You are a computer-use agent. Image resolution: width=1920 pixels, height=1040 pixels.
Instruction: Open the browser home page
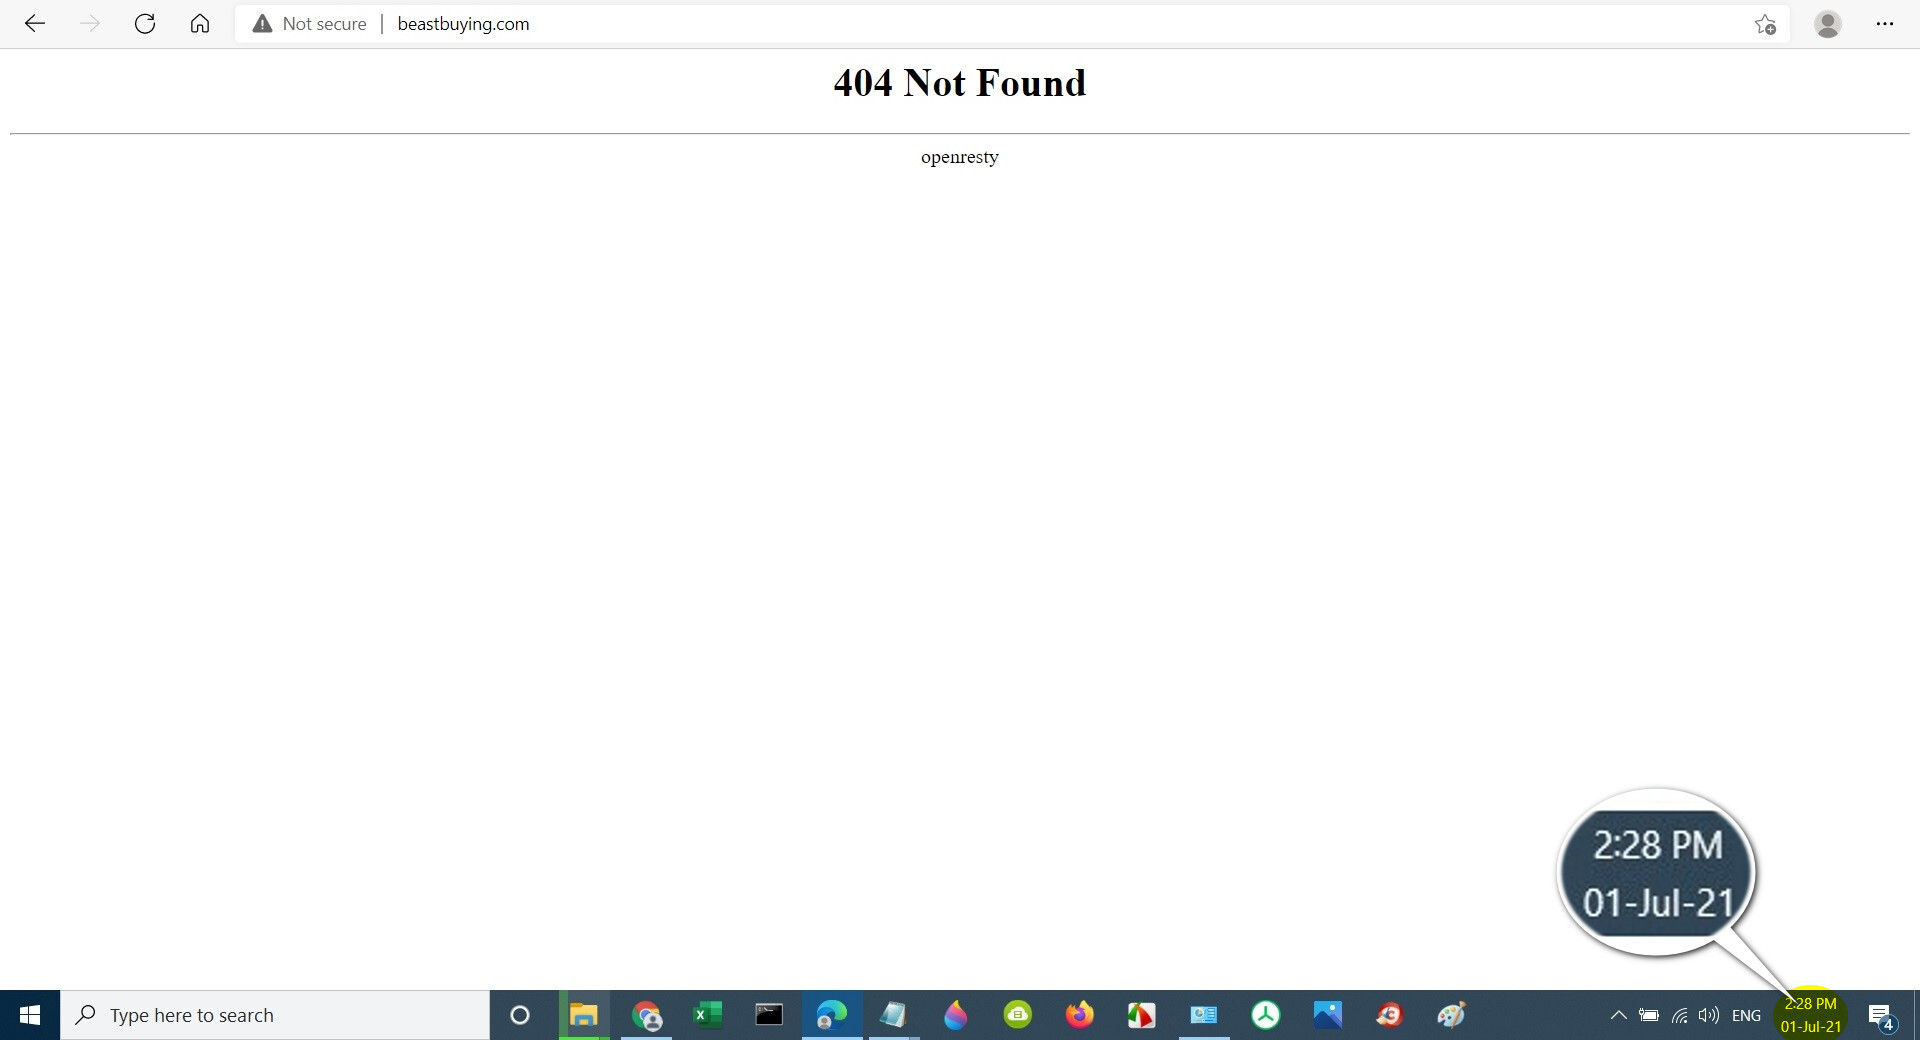click(200, 24)
